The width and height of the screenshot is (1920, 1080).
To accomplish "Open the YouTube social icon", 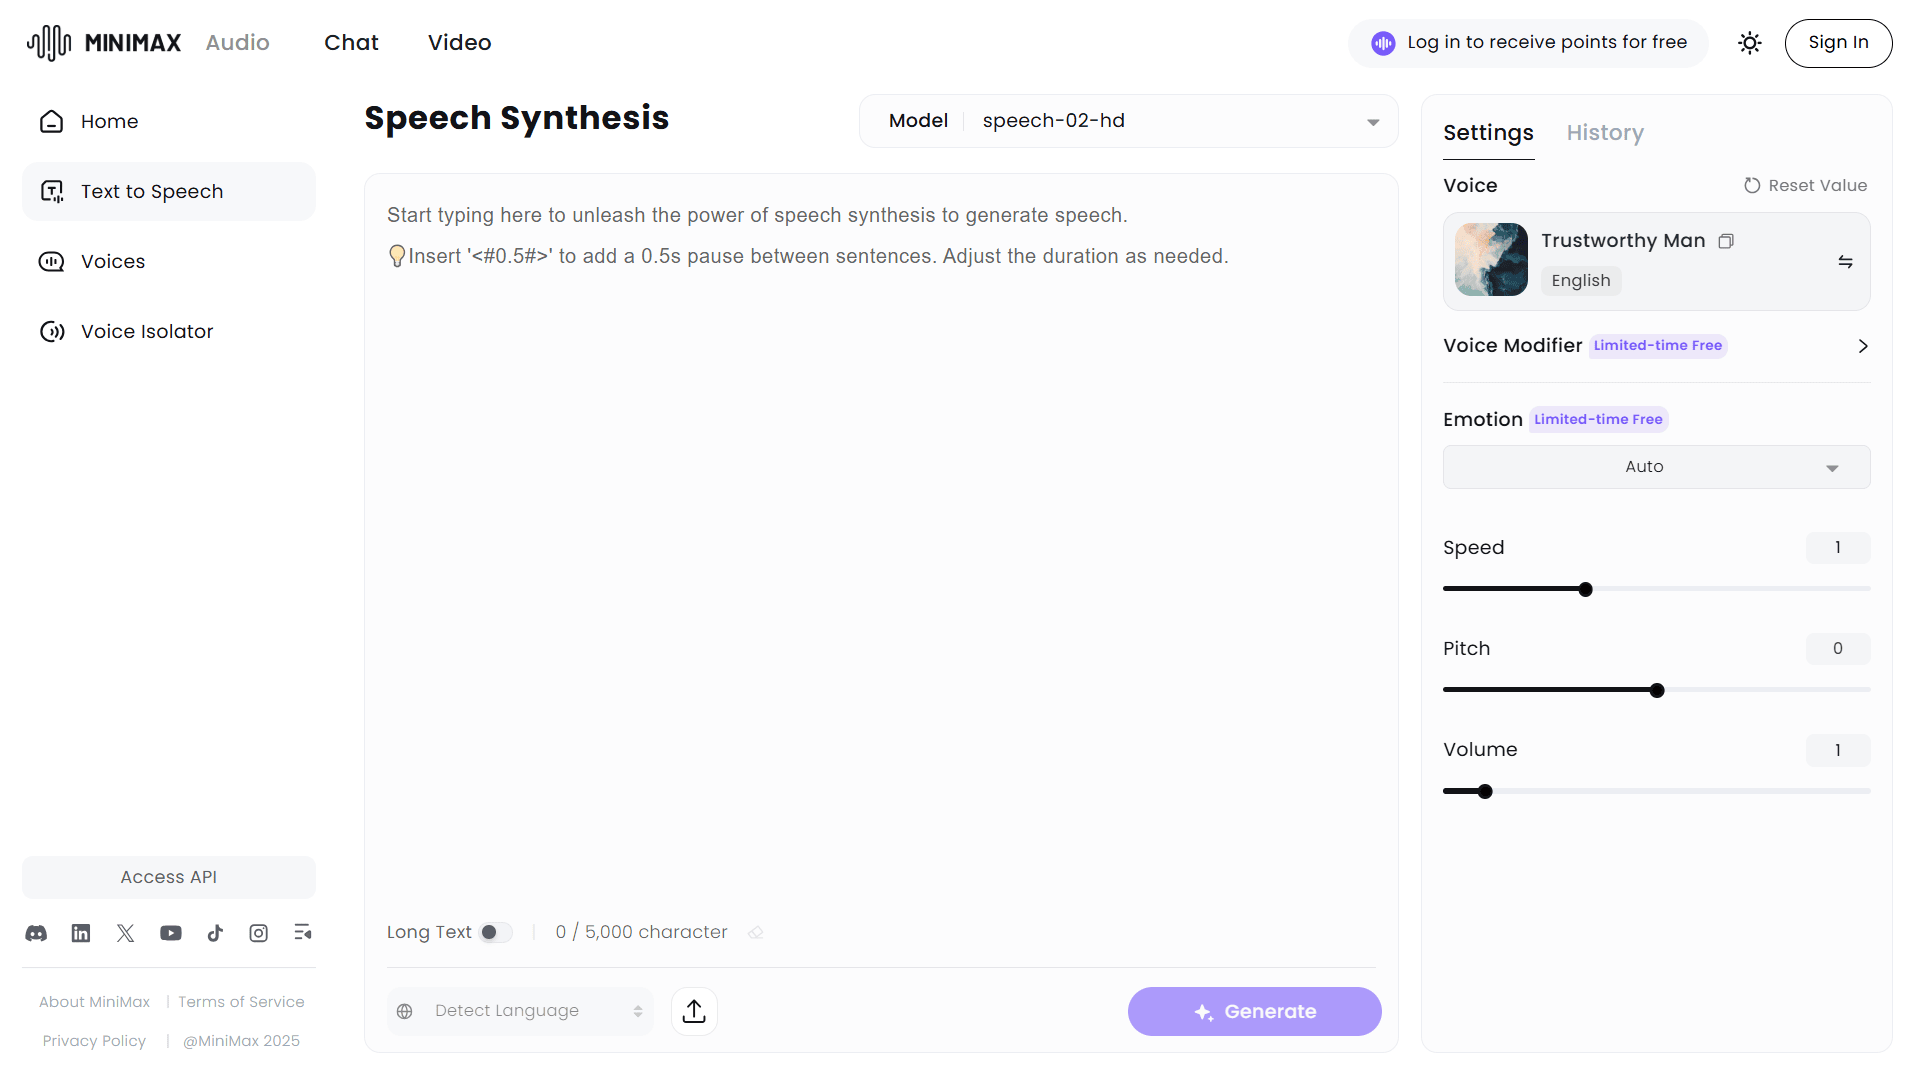I will [x=171, y=933].
